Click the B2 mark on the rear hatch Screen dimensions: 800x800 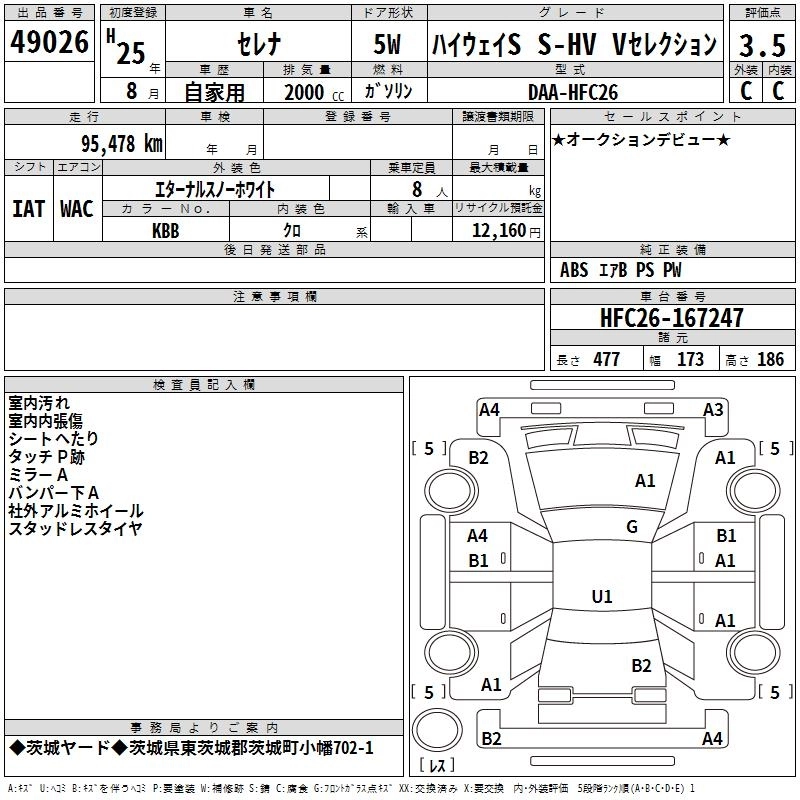pos(641,665)
